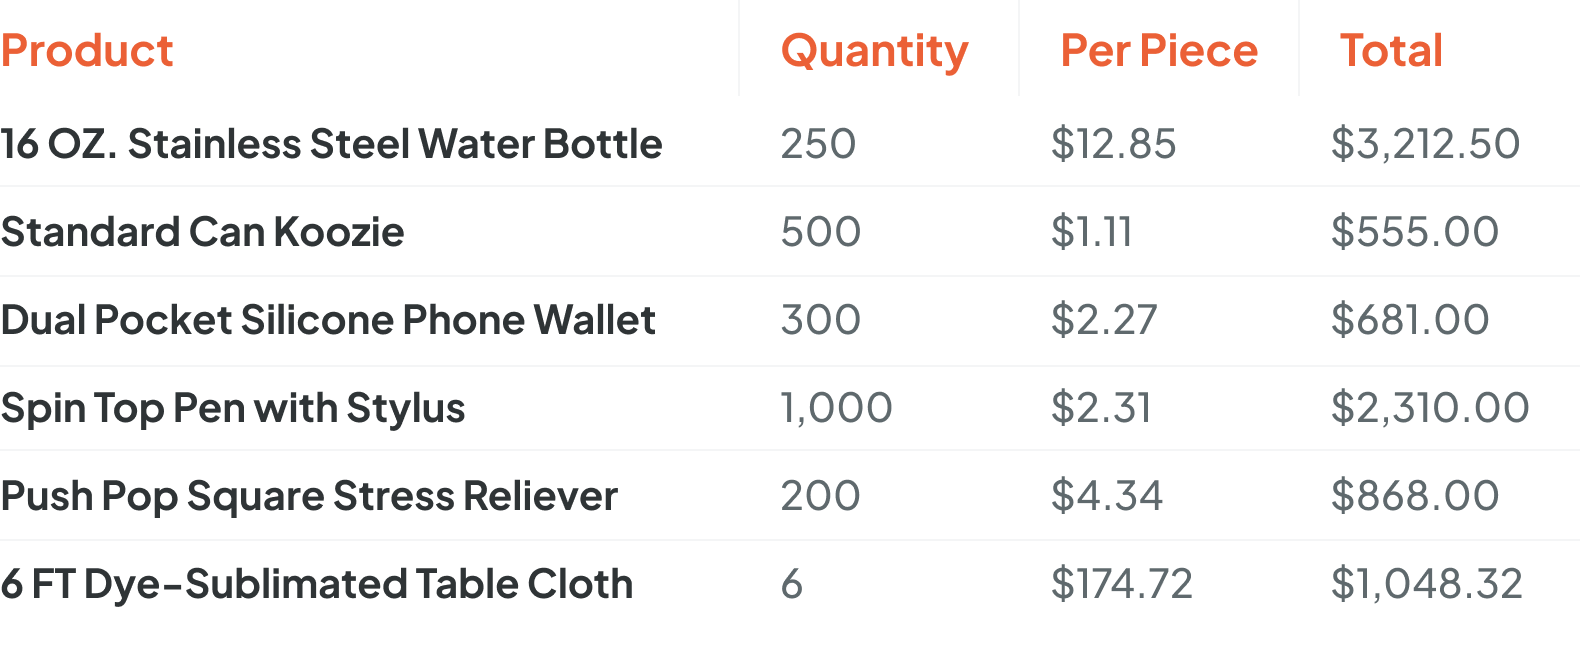This screenshot has width=1580, height=652.
Task: Click the $174.72 table cloth price
Action: [x=1121, y=584]
